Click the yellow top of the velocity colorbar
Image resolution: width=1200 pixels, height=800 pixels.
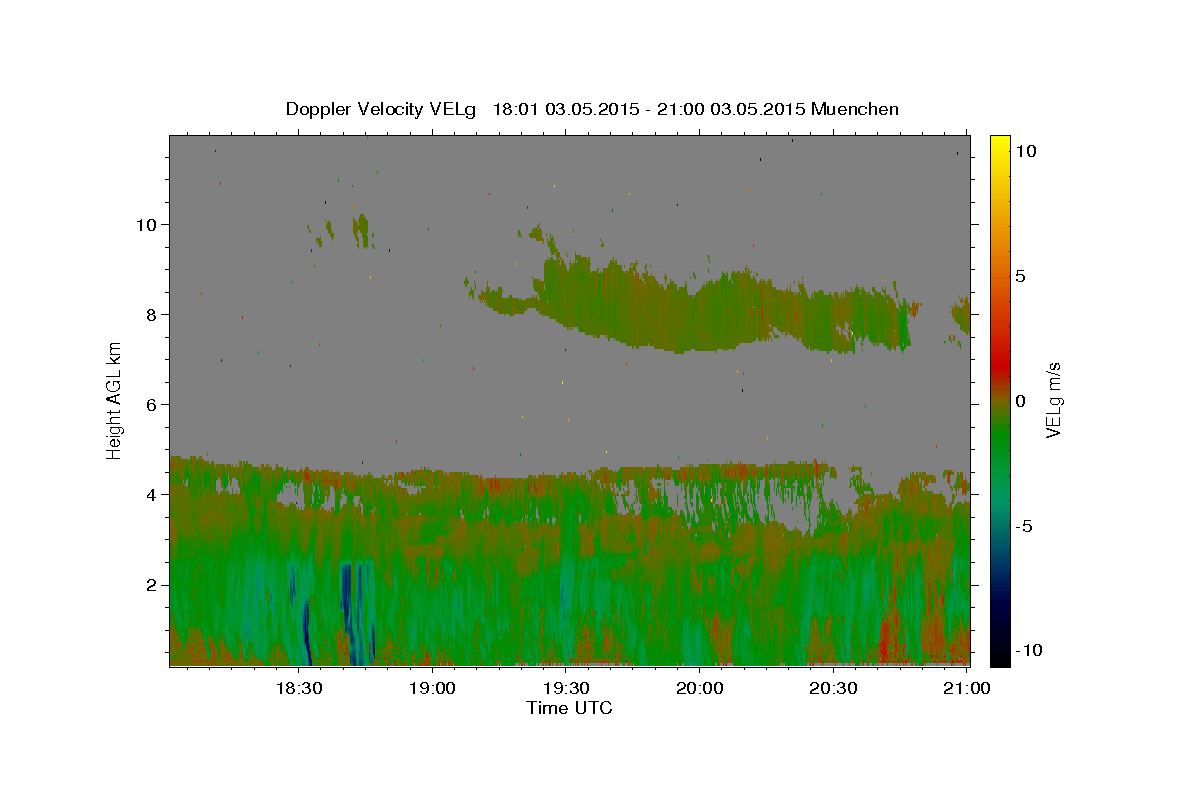point(999,142)
